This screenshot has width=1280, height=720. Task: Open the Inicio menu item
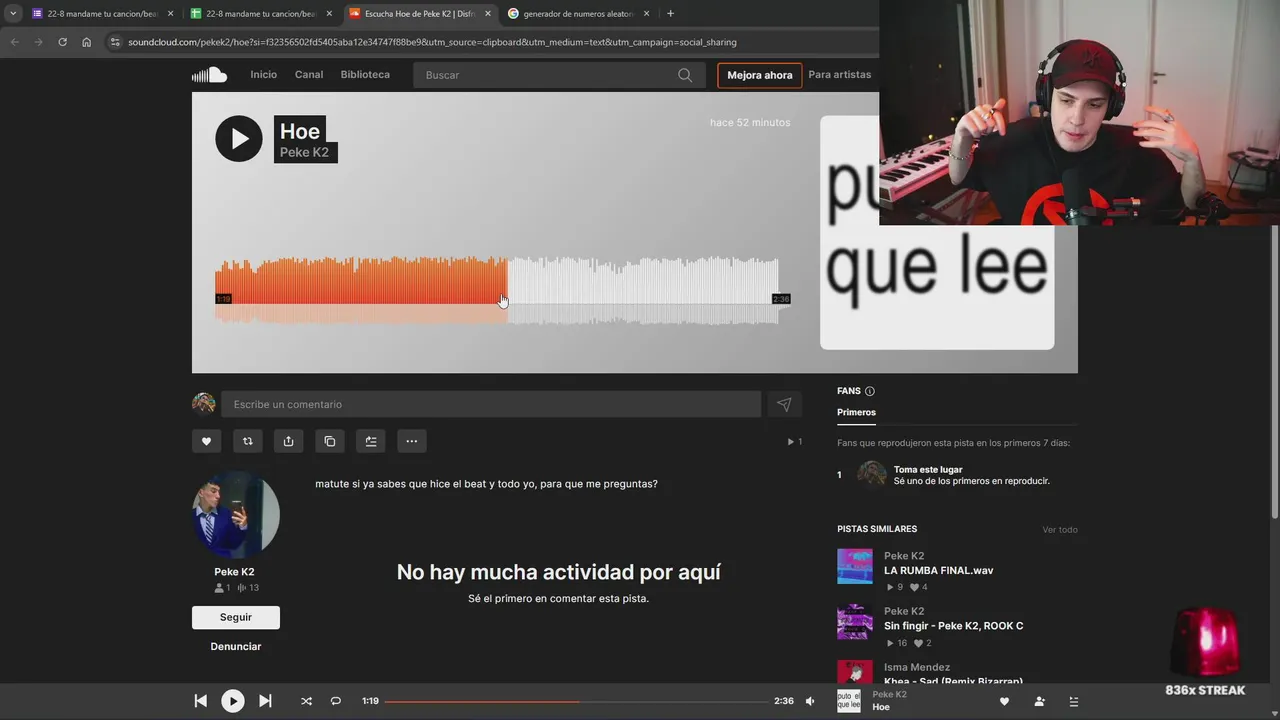pos(263,75)
